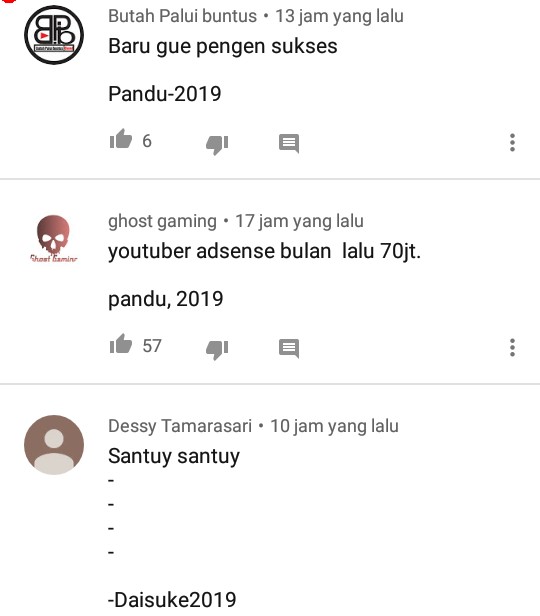540x616 pixels.
Task: Reply to ghost gaming's comment
Action: (x=289, y=348)
